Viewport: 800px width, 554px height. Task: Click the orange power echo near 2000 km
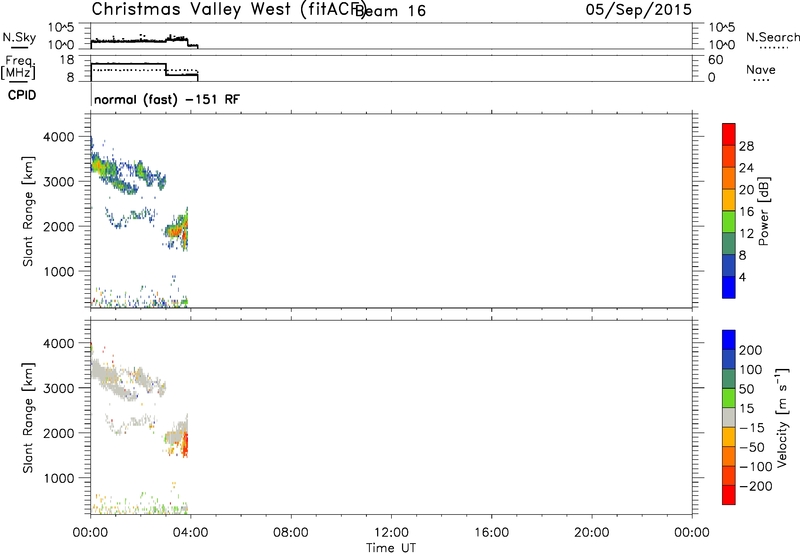point(177,231)
